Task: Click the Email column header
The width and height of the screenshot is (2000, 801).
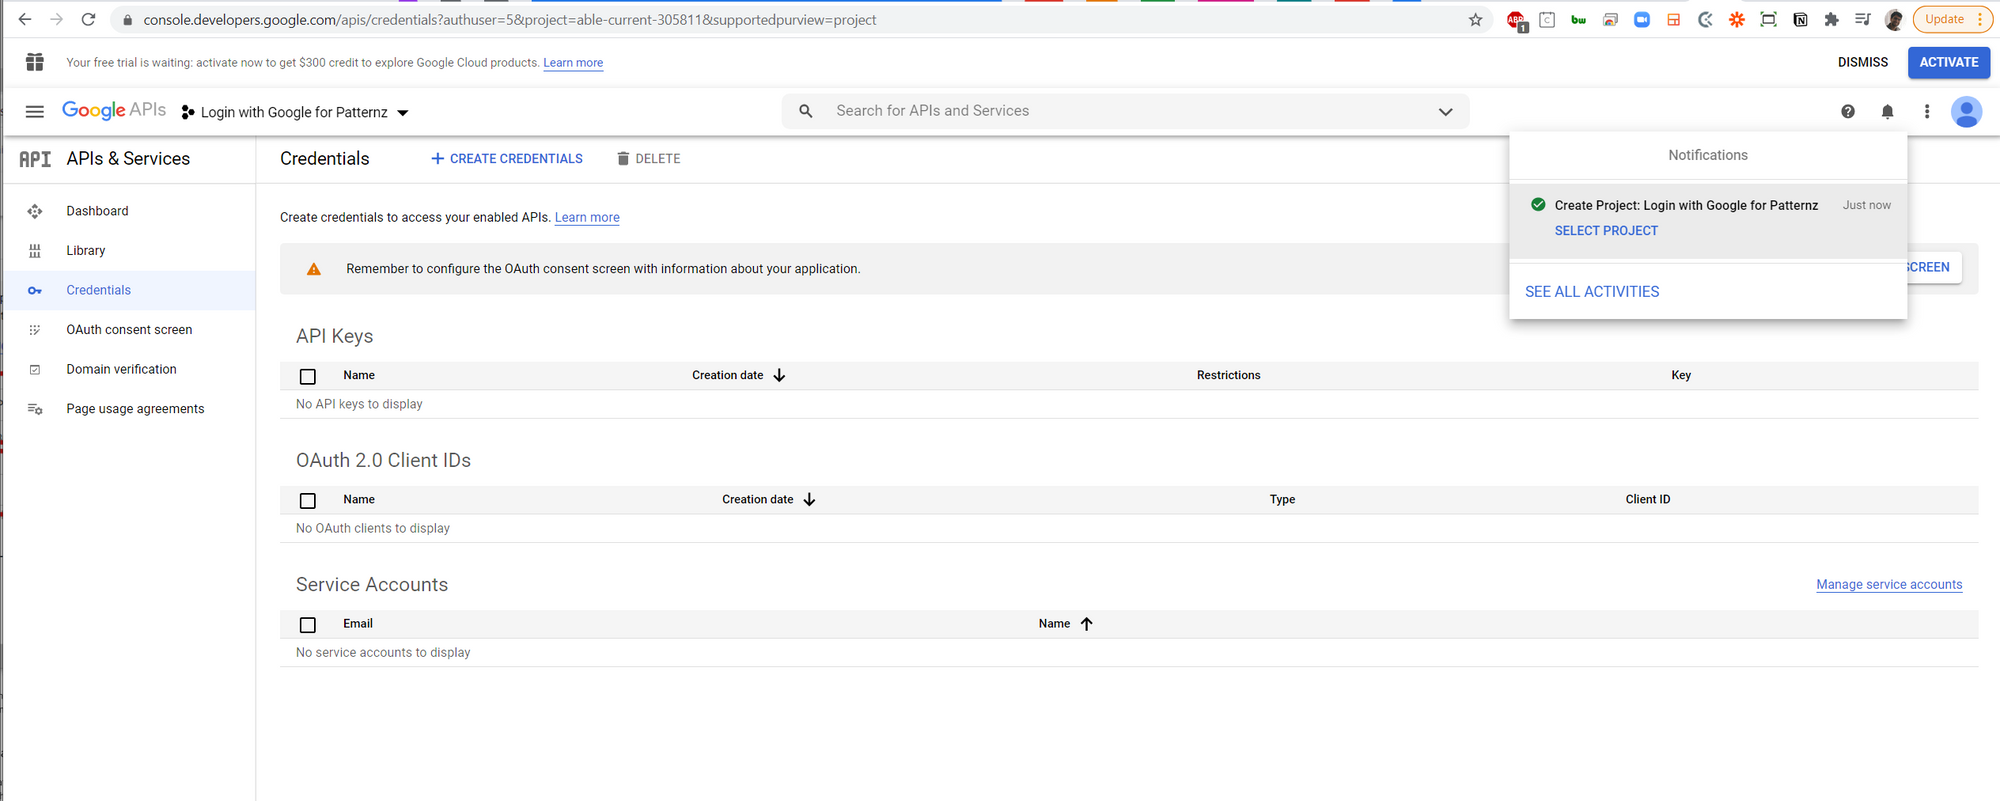Action: [357, 623]
